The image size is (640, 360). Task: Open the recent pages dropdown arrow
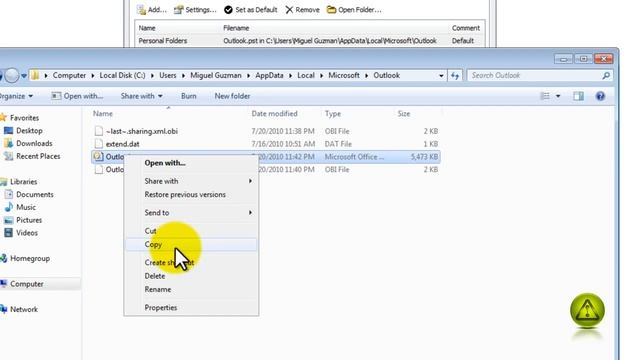click(x=24, y=76)
